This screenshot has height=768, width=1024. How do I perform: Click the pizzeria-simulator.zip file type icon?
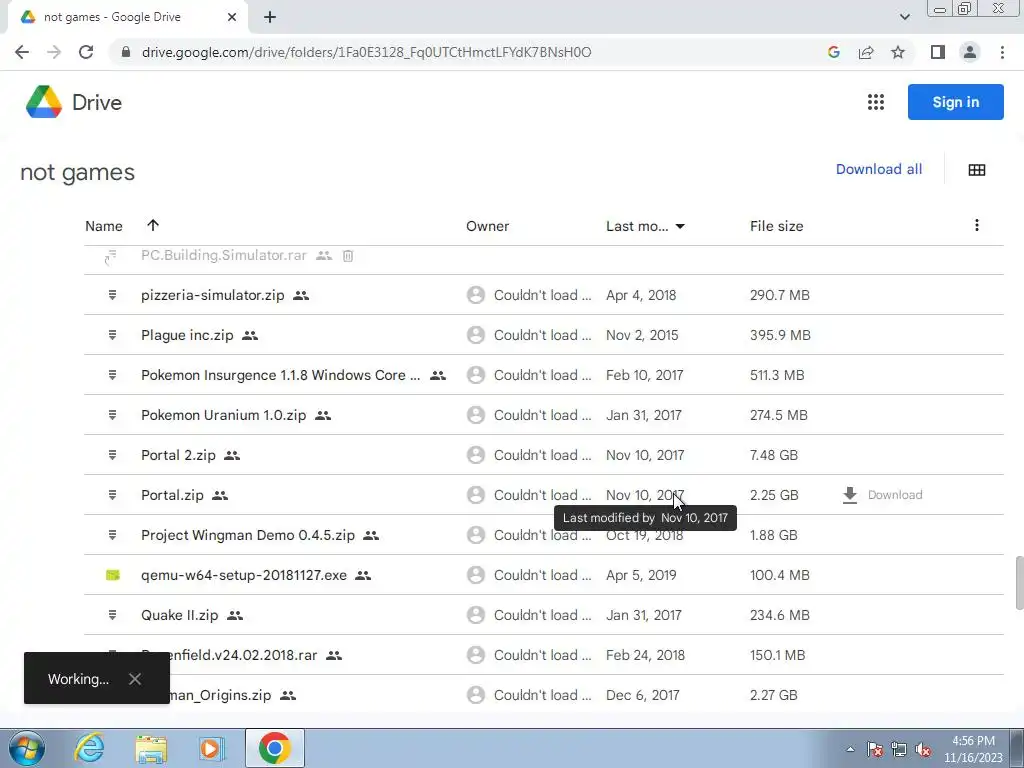click(x=112, y=295)
